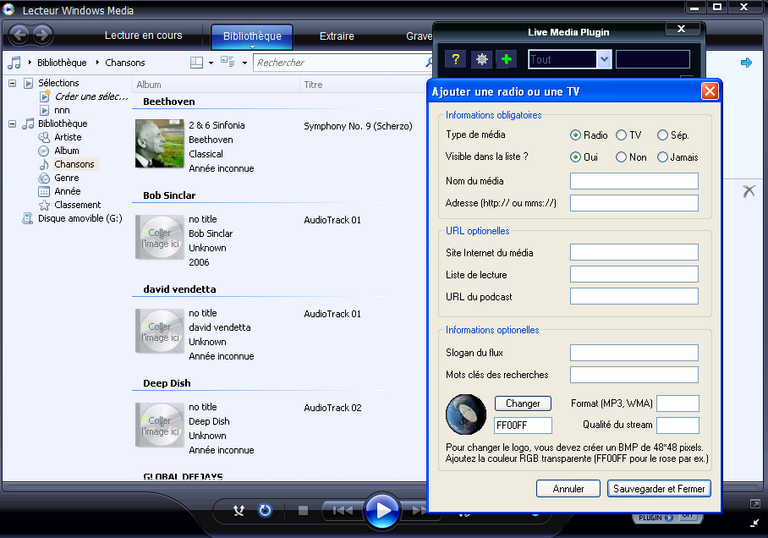Click Sauvegarder et Fermer button
768x538 pixels.
[x=659, y=489]
